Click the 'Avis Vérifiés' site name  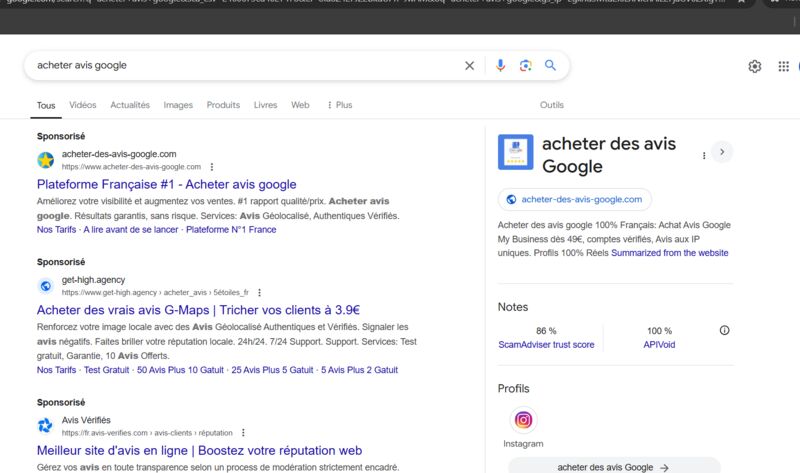tap(86, 420)
